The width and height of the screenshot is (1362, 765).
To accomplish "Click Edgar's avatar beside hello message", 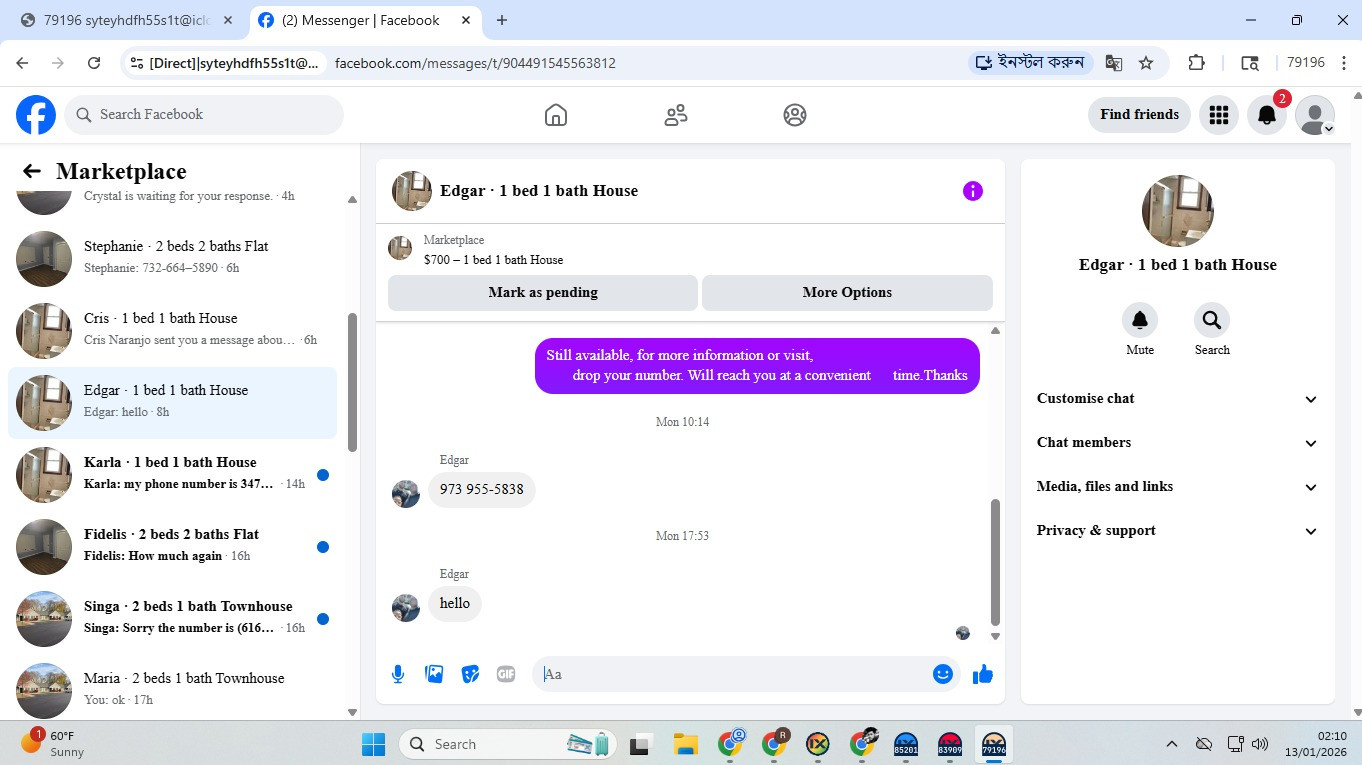I will 406,608.
